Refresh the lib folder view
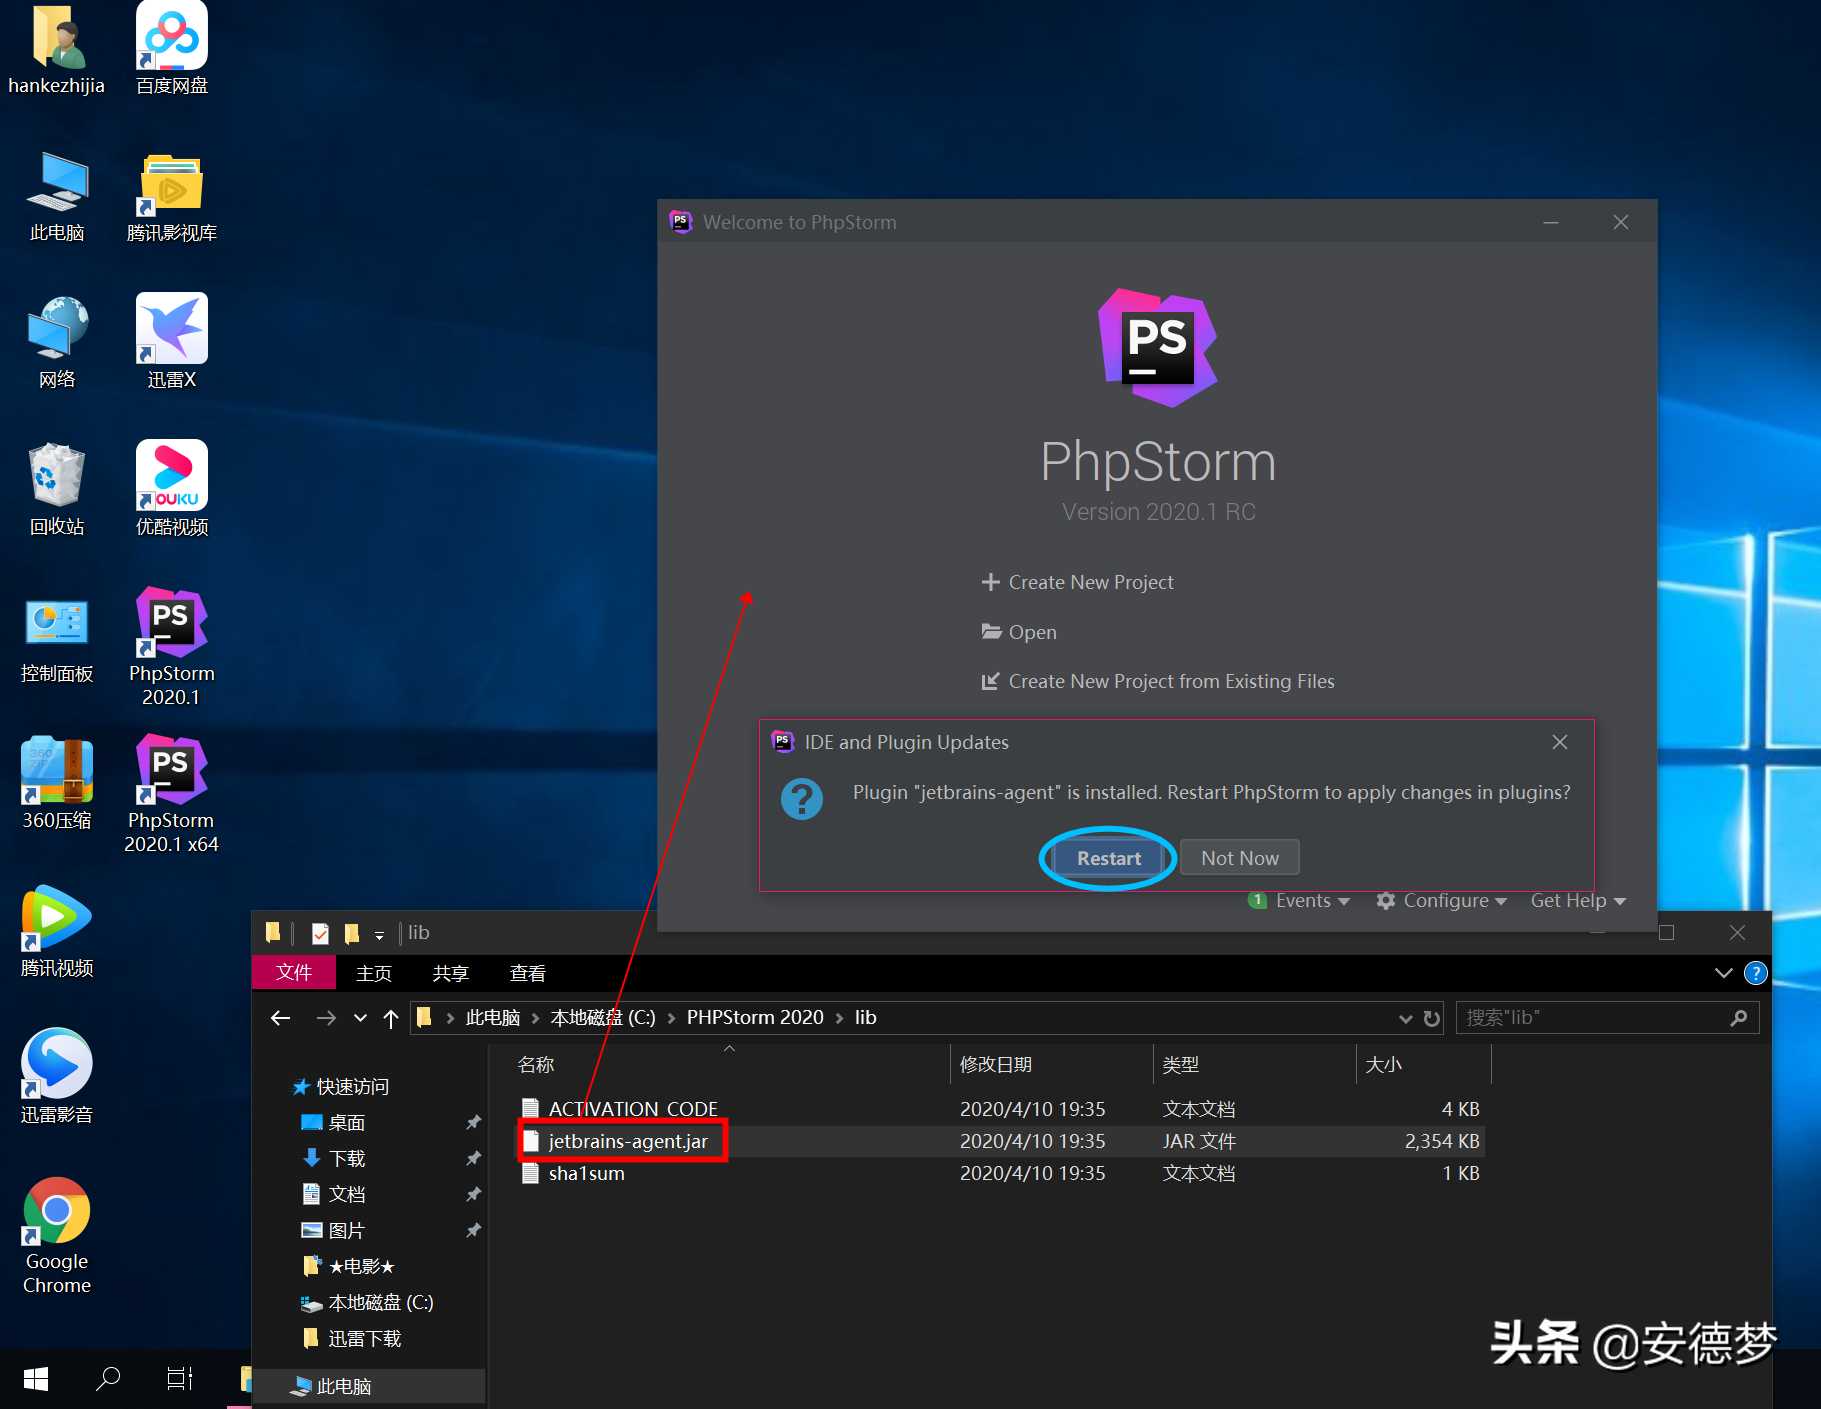 click(1432, 1018)
